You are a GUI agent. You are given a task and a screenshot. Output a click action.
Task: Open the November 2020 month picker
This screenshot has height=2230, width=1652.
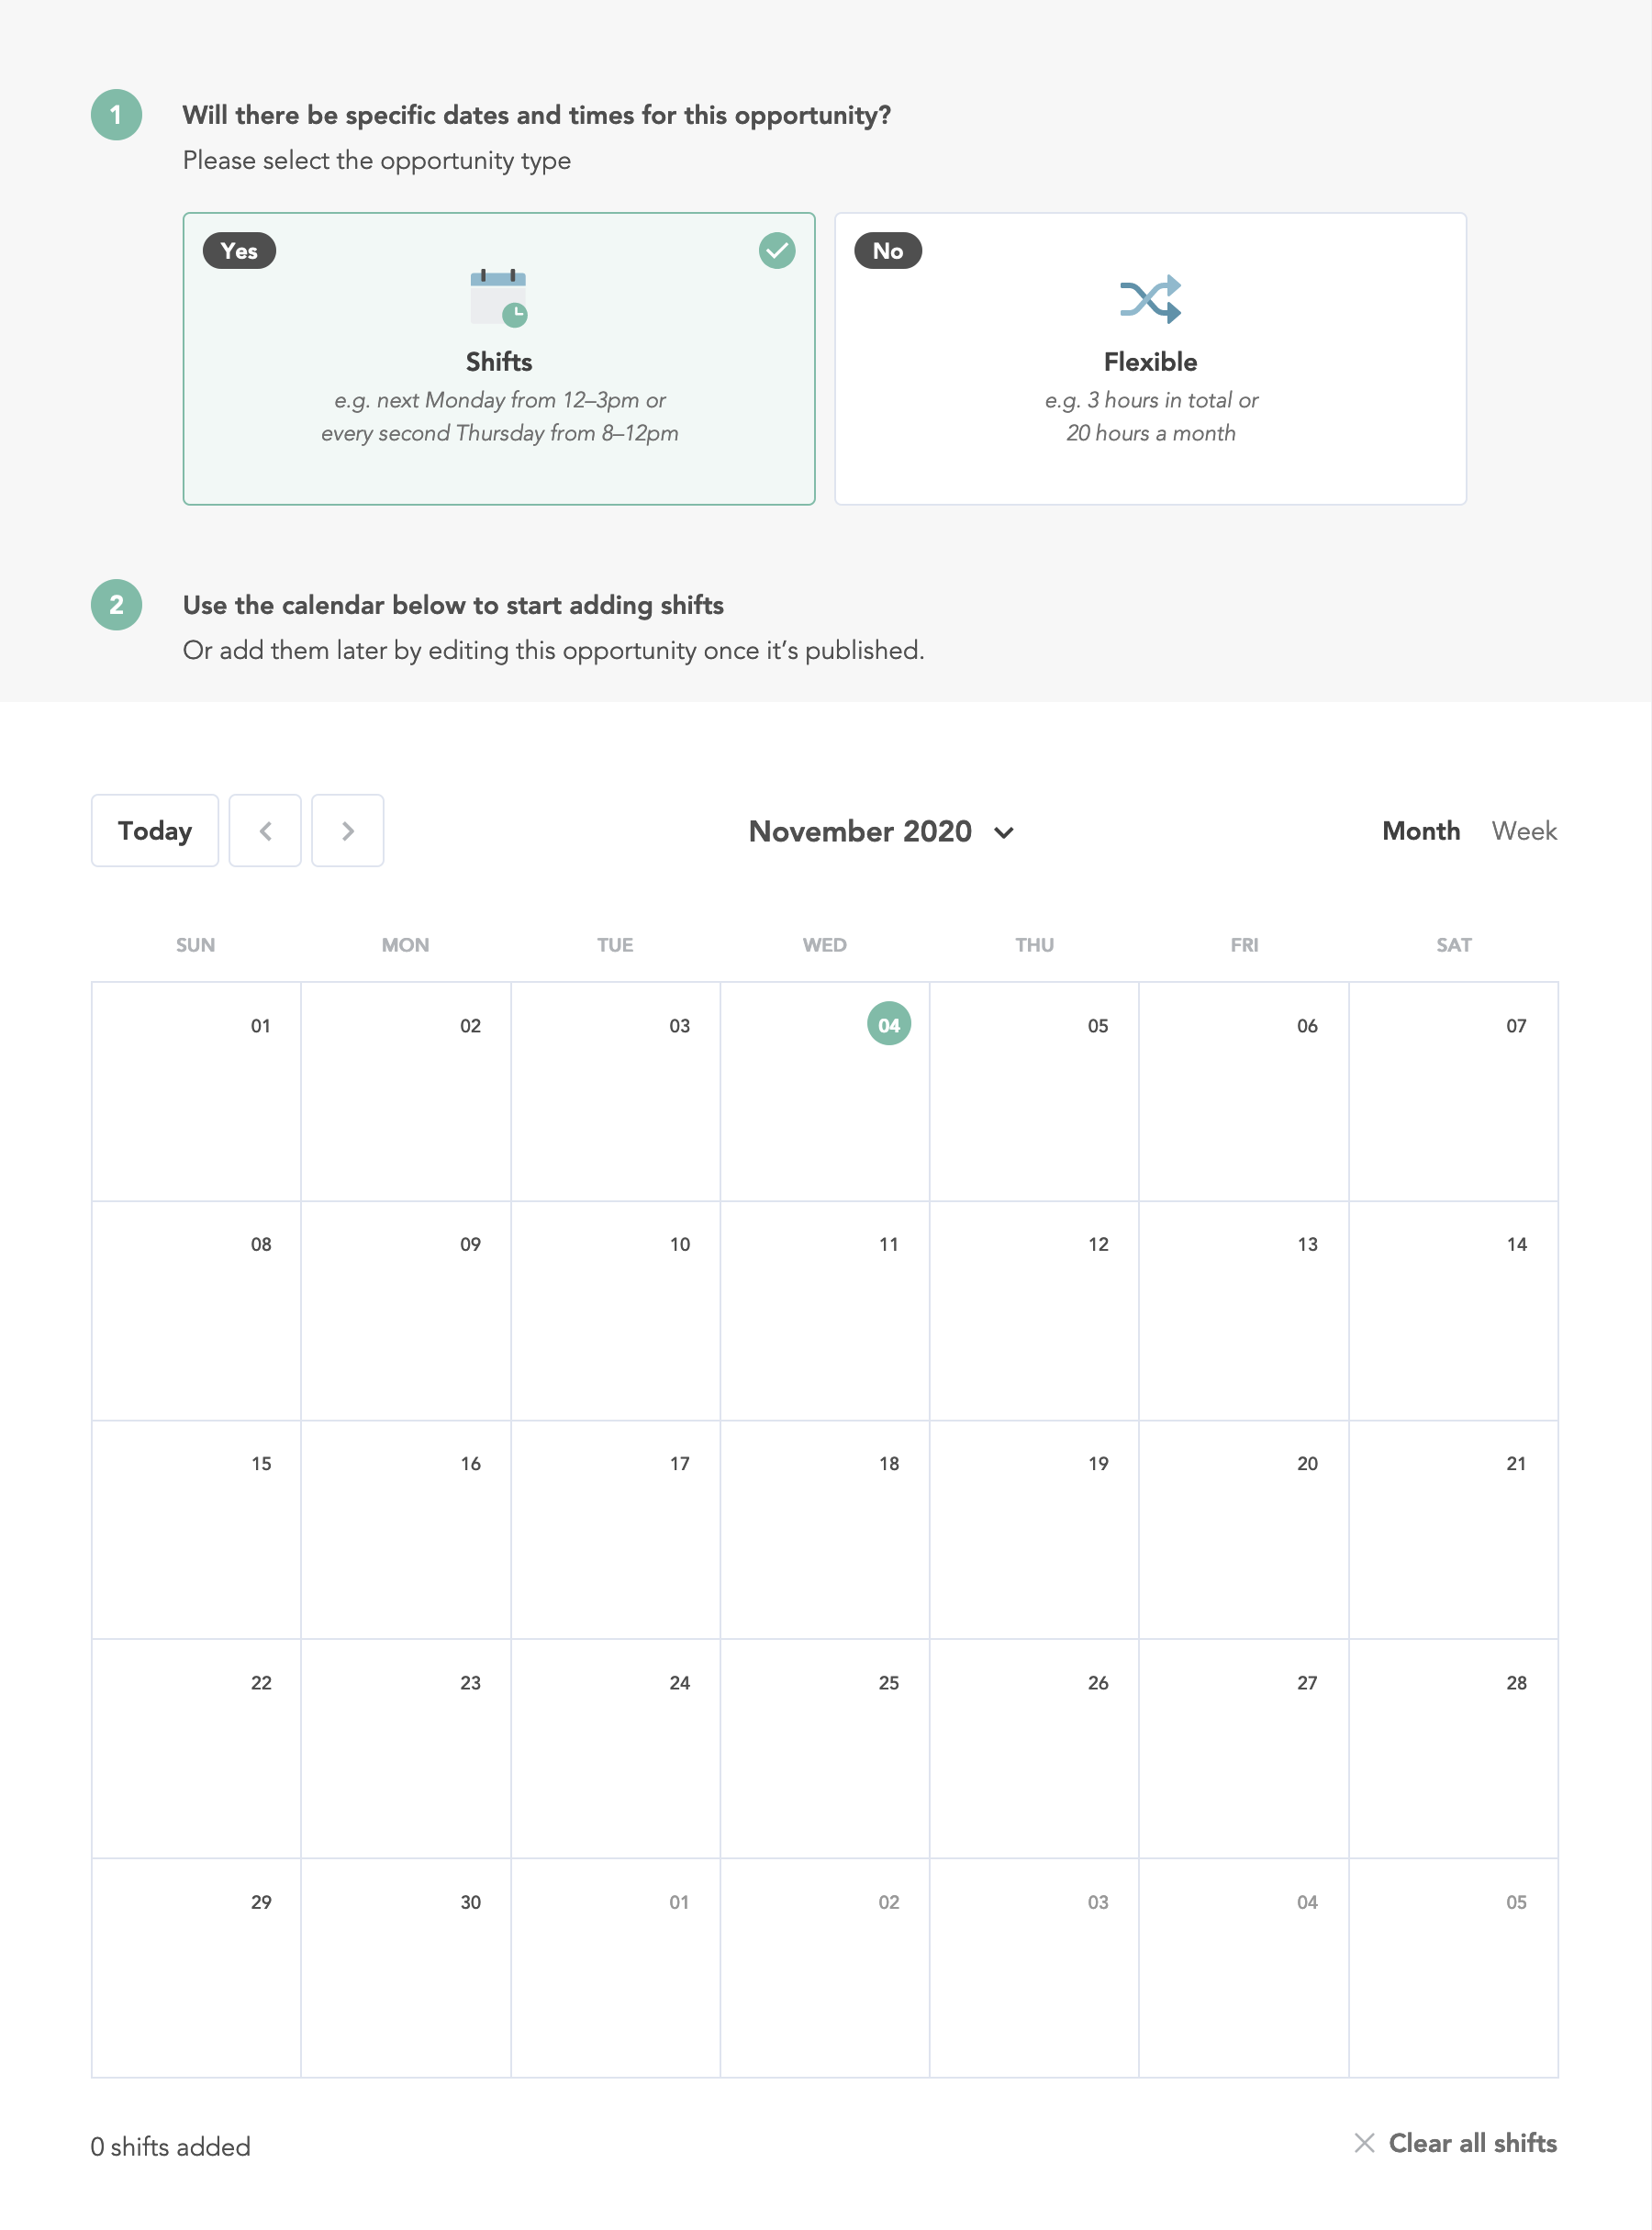coord(860,831)
